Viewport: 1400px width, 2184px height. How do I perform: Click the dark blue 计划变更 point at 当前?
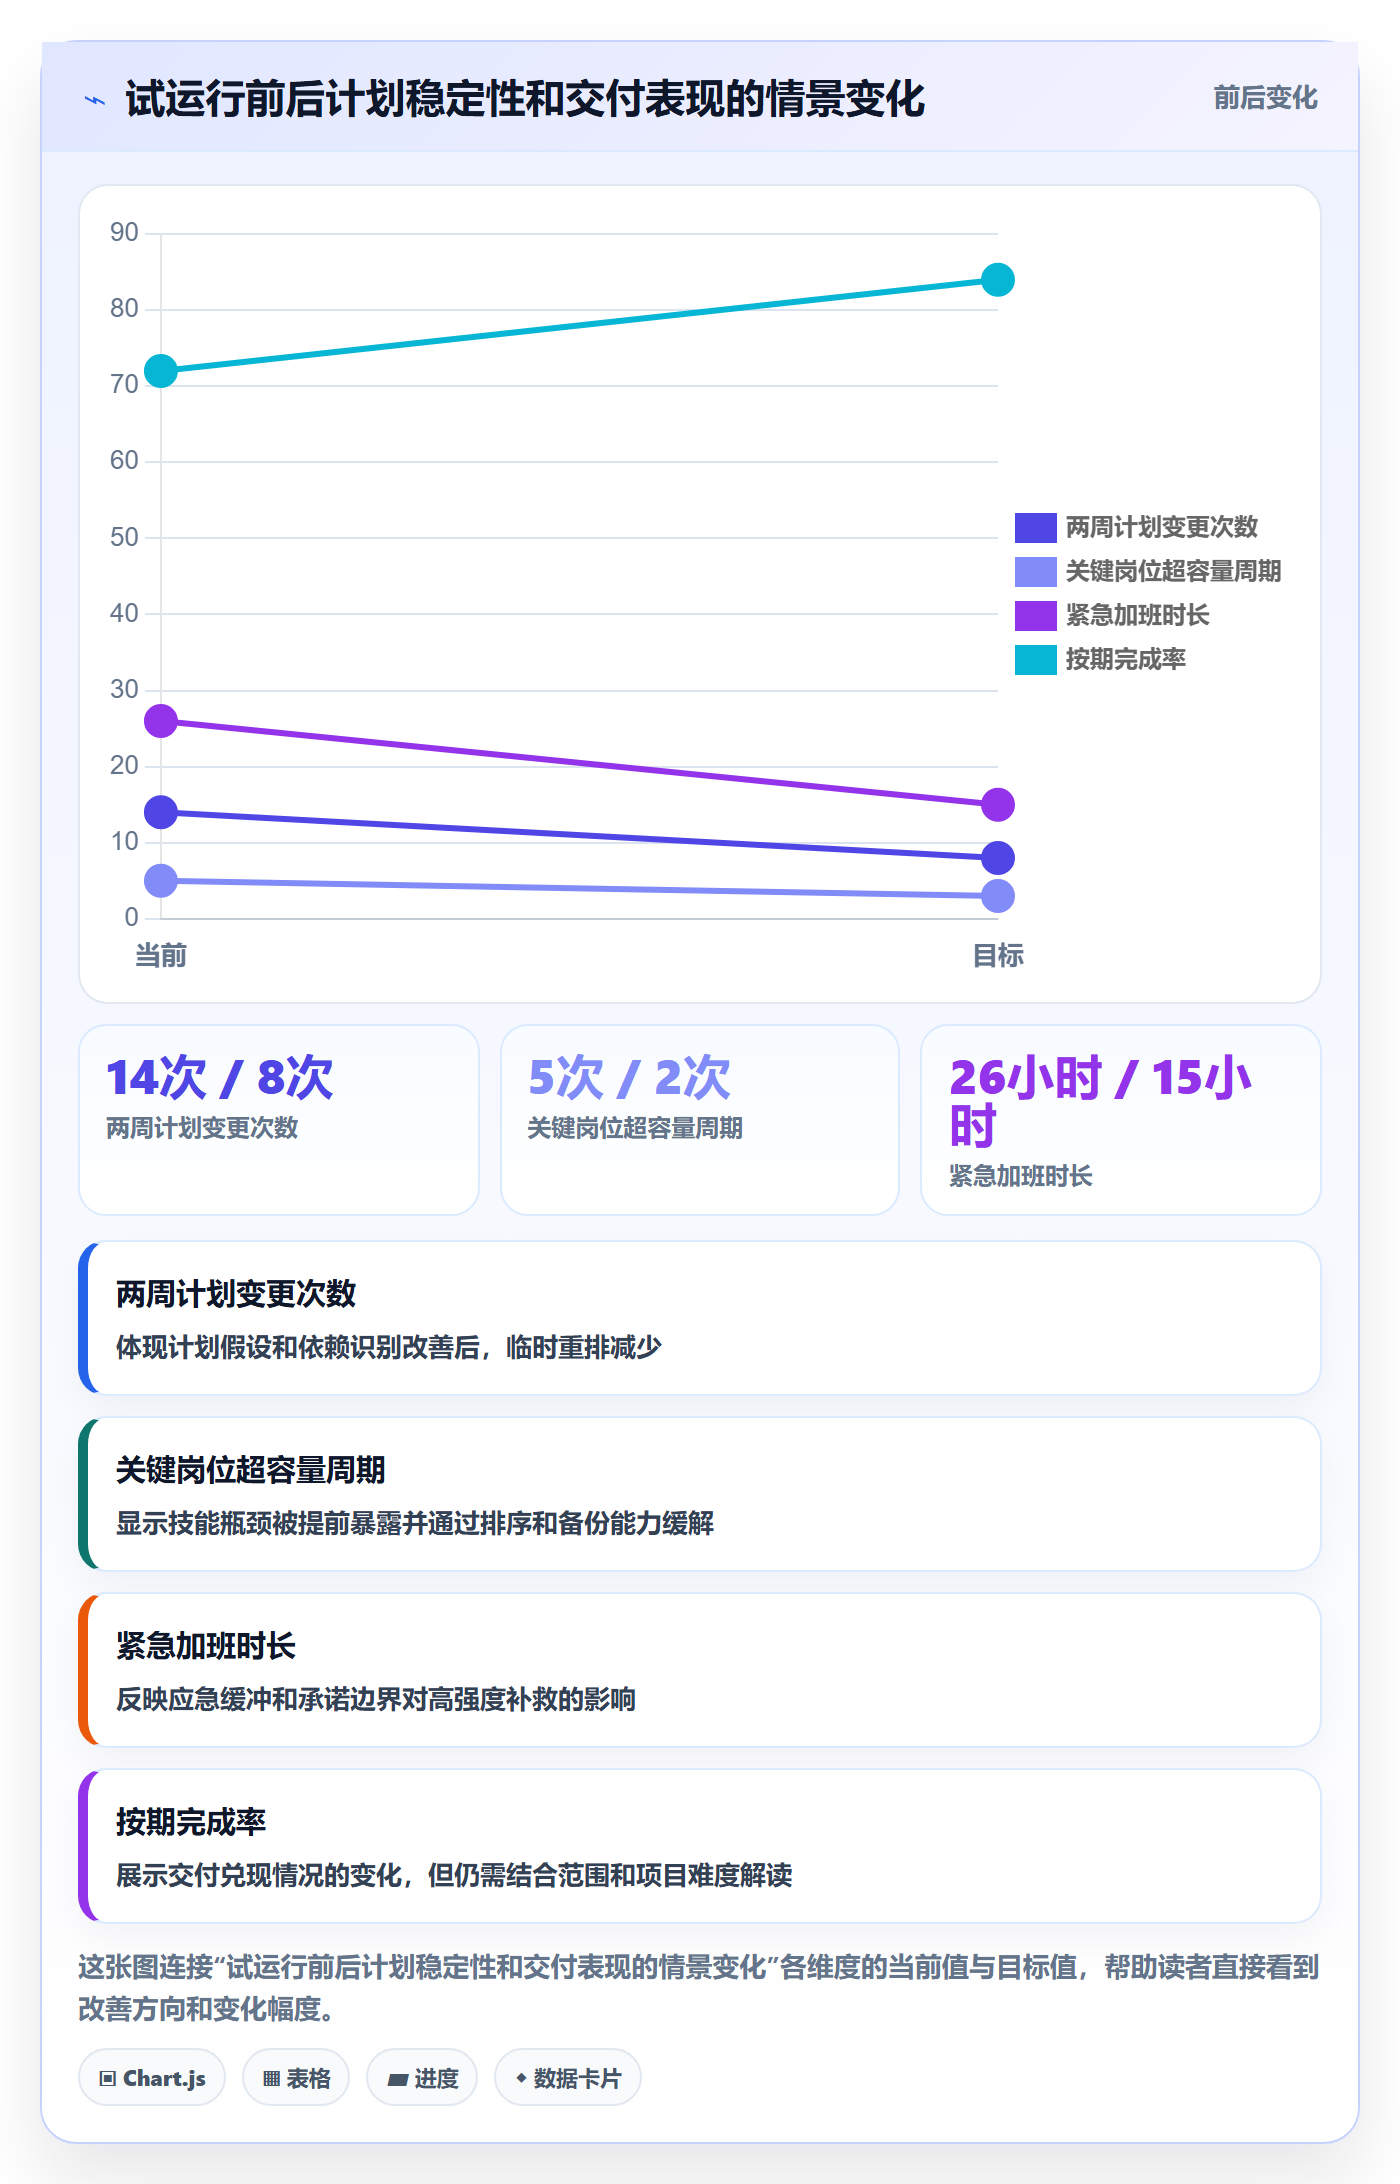click(x=161, y=812)
